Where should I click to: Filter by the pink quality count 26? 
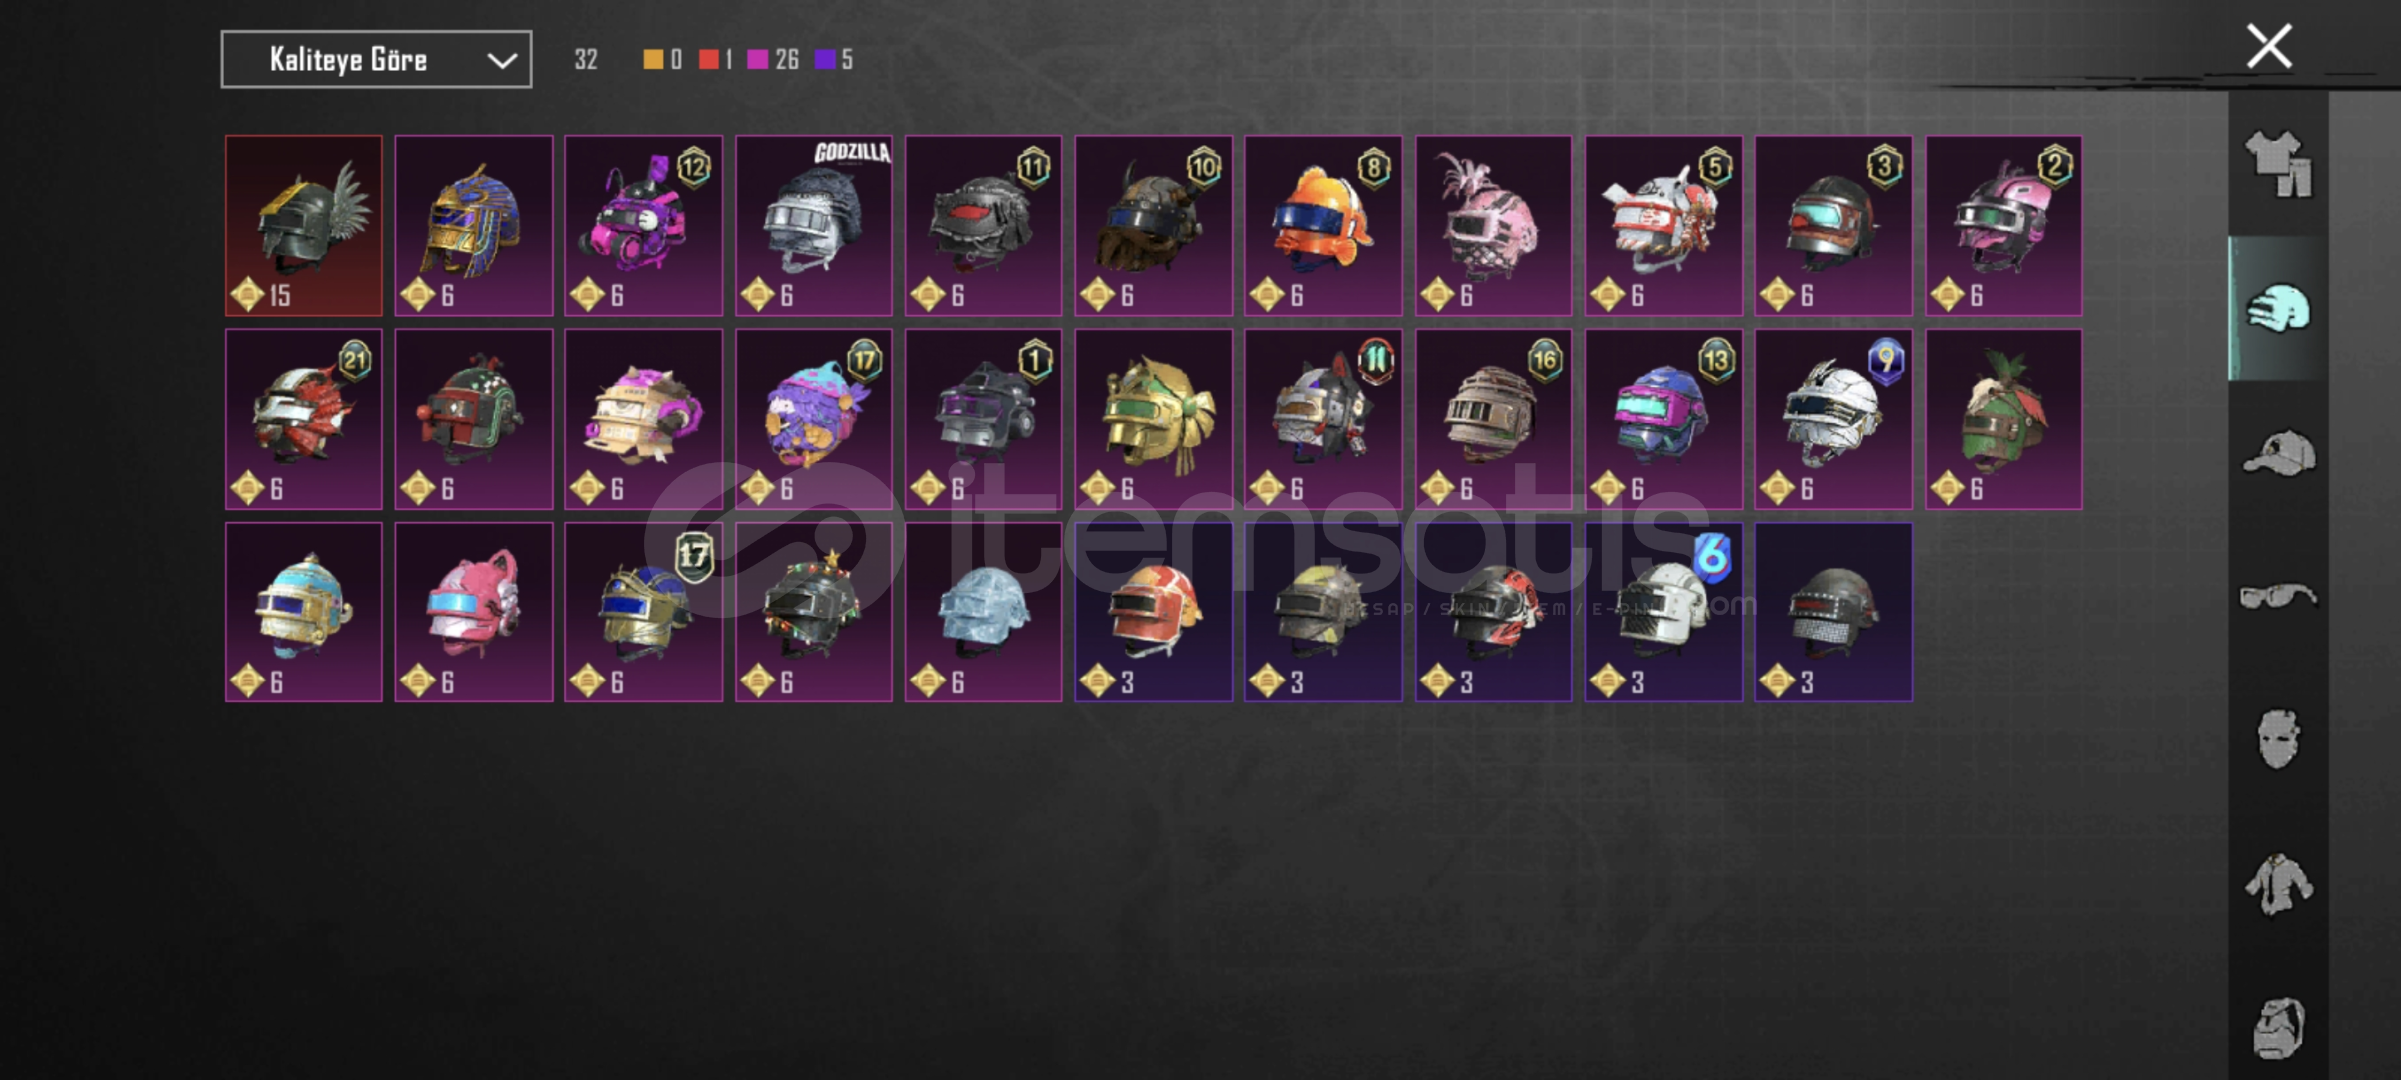pyautogui.click(x=773, y=60)
